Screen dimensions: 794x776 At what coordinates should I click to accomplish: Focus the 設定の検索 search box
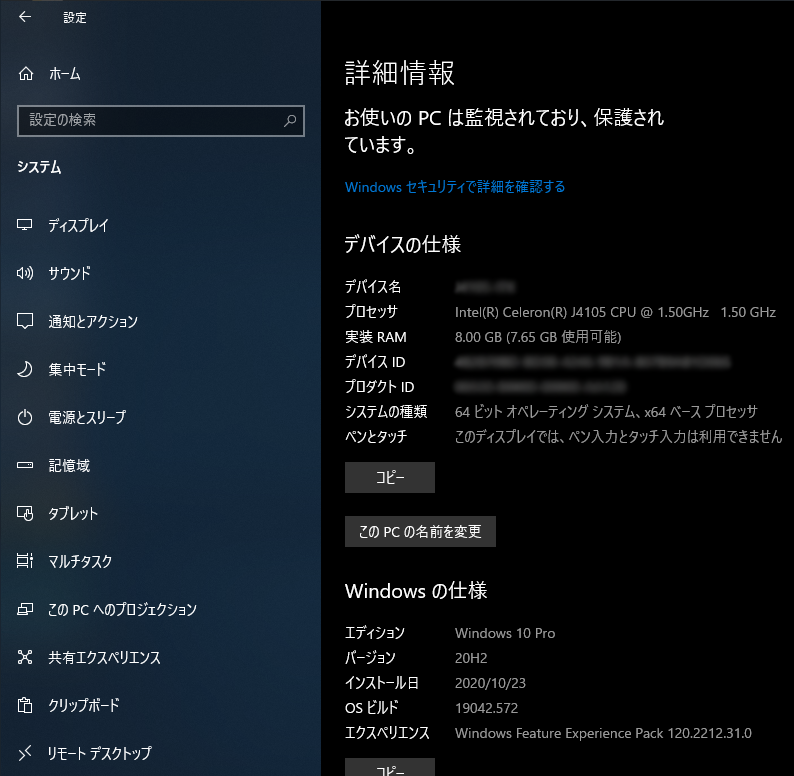[161, 121]
